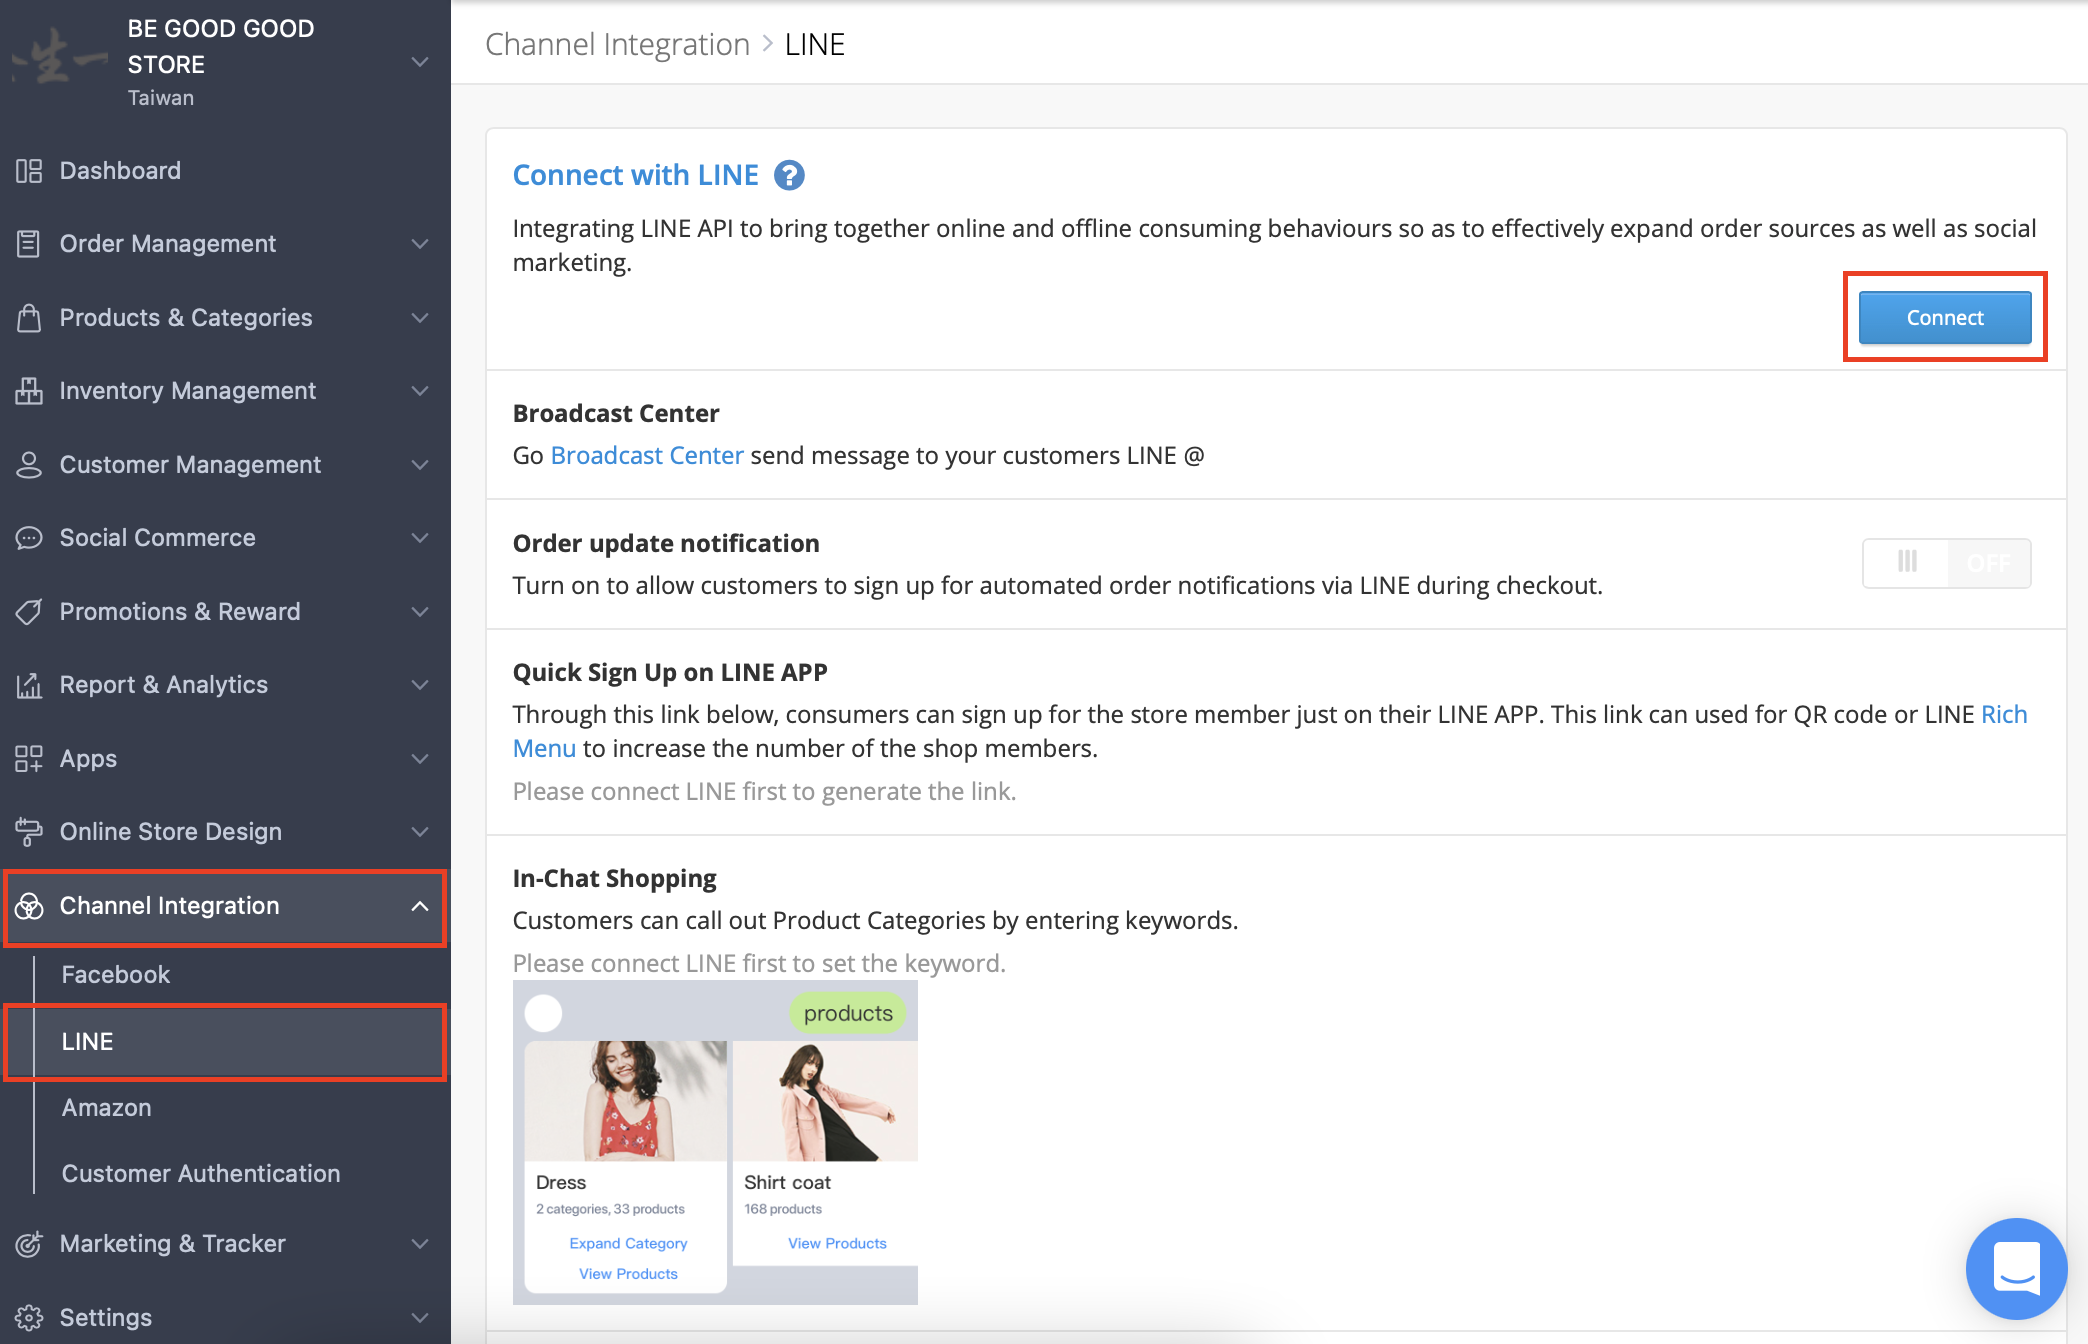Expand Marketing & Tracker chevron
2088x1344 pixels.
(x=420, y=1244)
